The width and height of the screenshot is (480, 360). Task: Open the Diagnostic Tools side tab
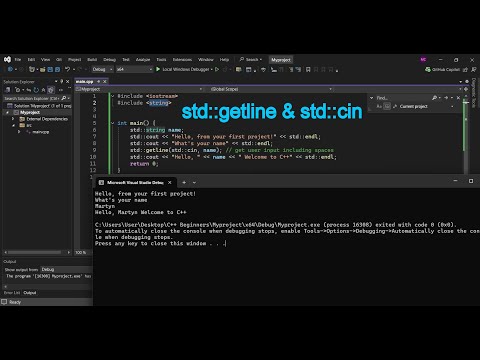(x=474, y=93)
